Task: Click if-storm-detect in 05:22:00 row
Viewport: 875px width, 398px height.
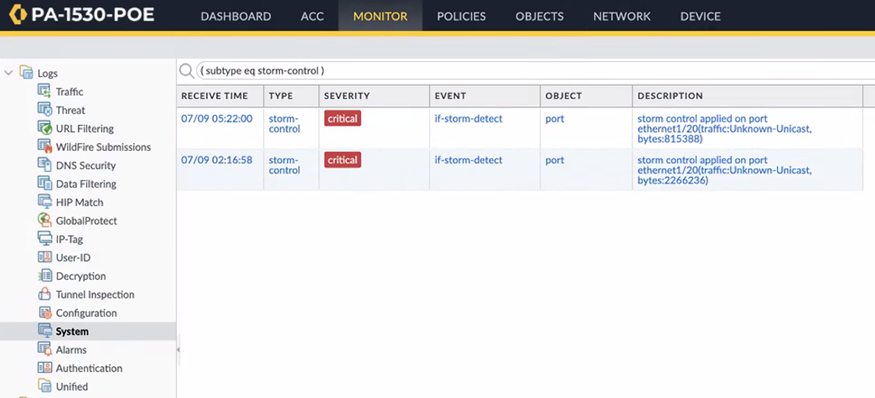Action: point(468,118)
